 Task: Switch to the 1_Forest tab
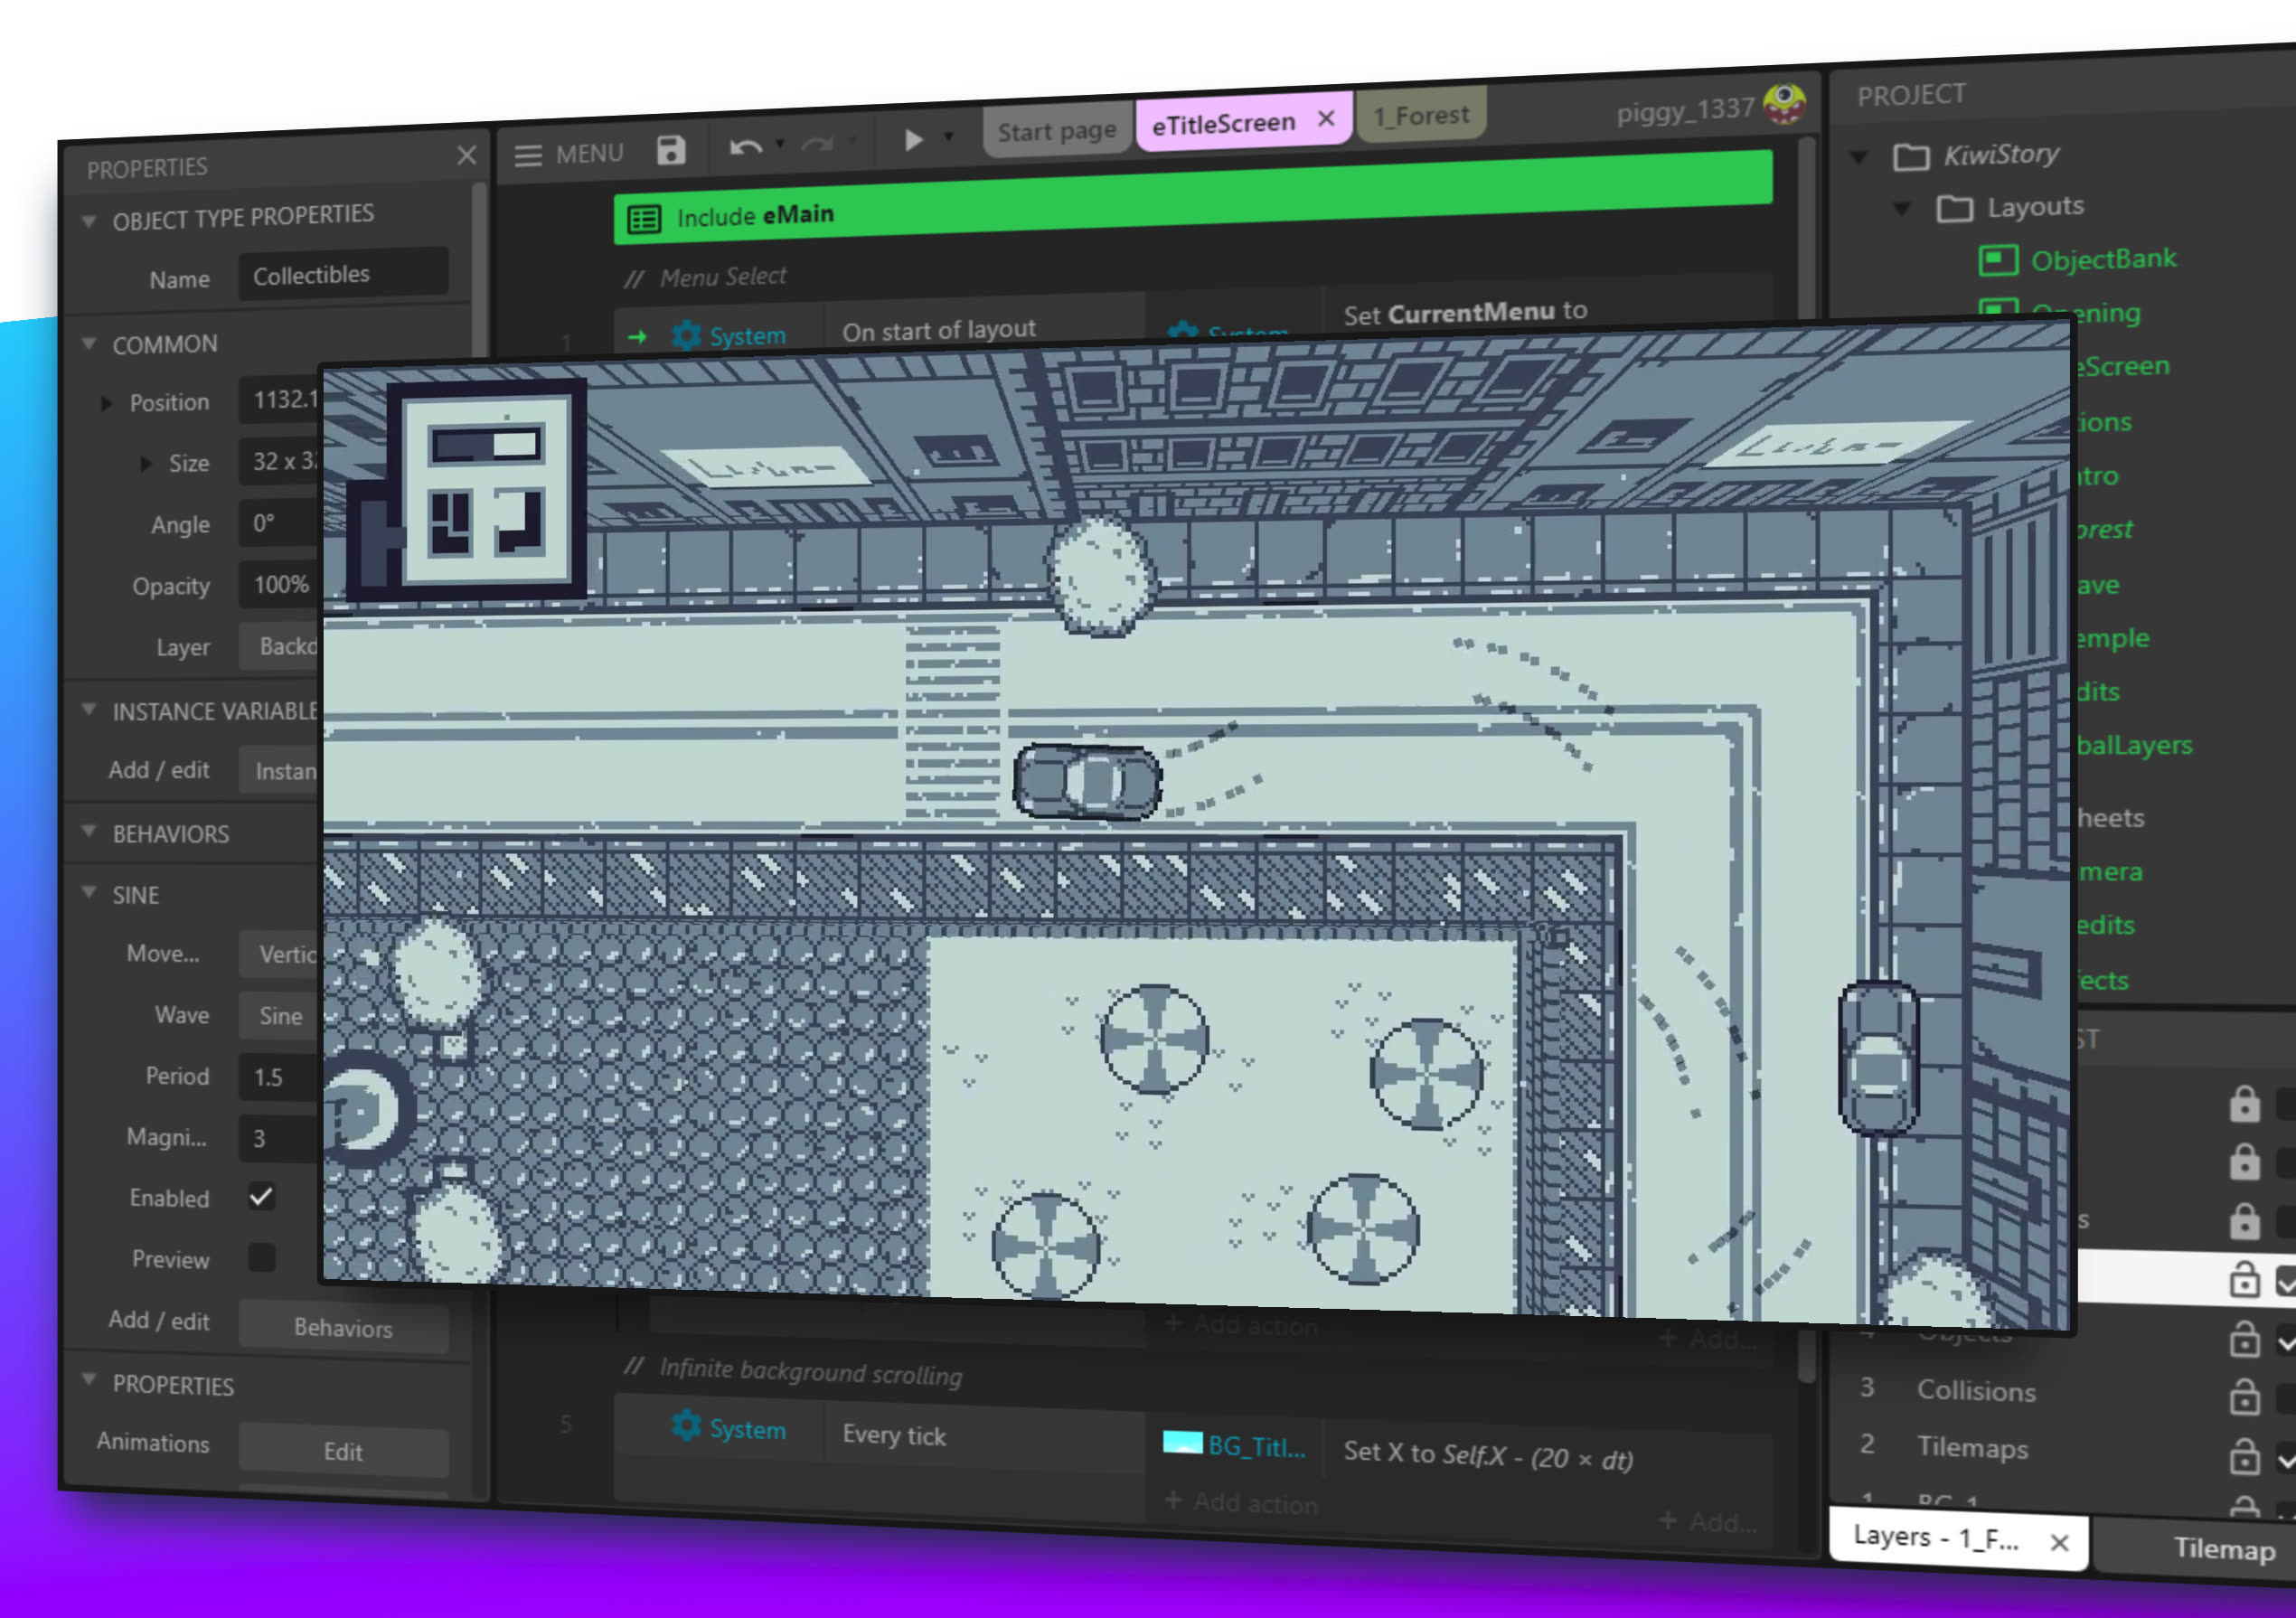[1420, 116]
